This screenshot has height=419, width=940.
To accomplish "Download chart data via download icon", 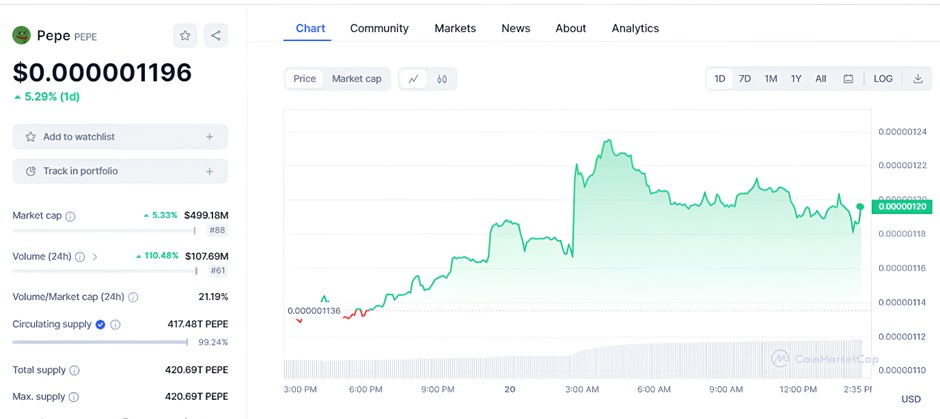I will [917, 79].
